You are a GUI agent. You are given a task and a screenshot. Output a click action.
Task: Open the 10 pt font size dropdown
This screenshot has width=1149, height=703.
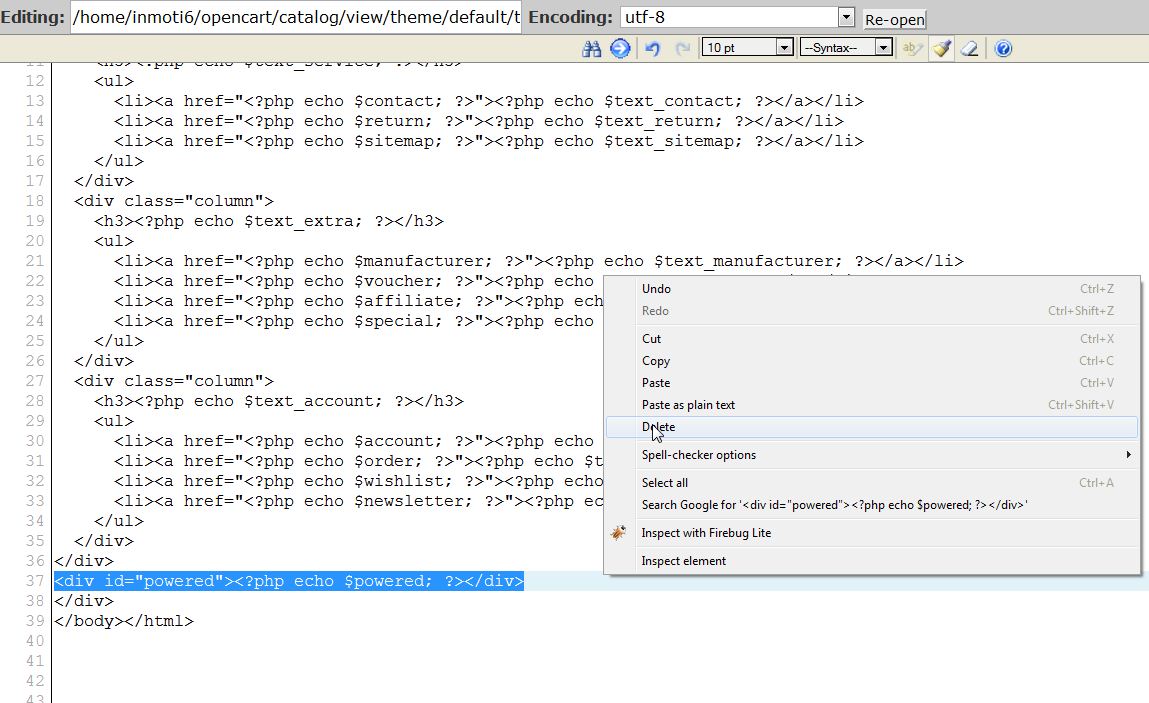[x=747, y=48]
